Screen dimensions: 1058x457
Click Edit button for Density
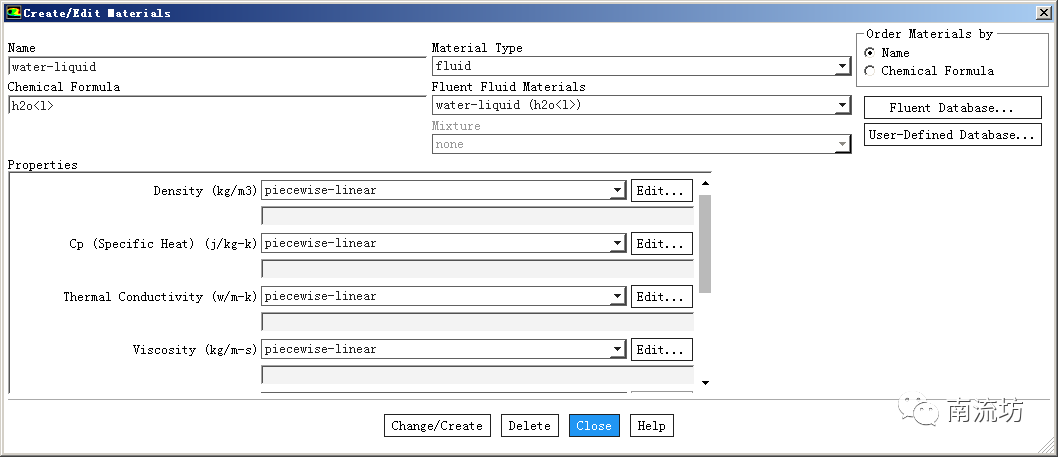(662, 191)
